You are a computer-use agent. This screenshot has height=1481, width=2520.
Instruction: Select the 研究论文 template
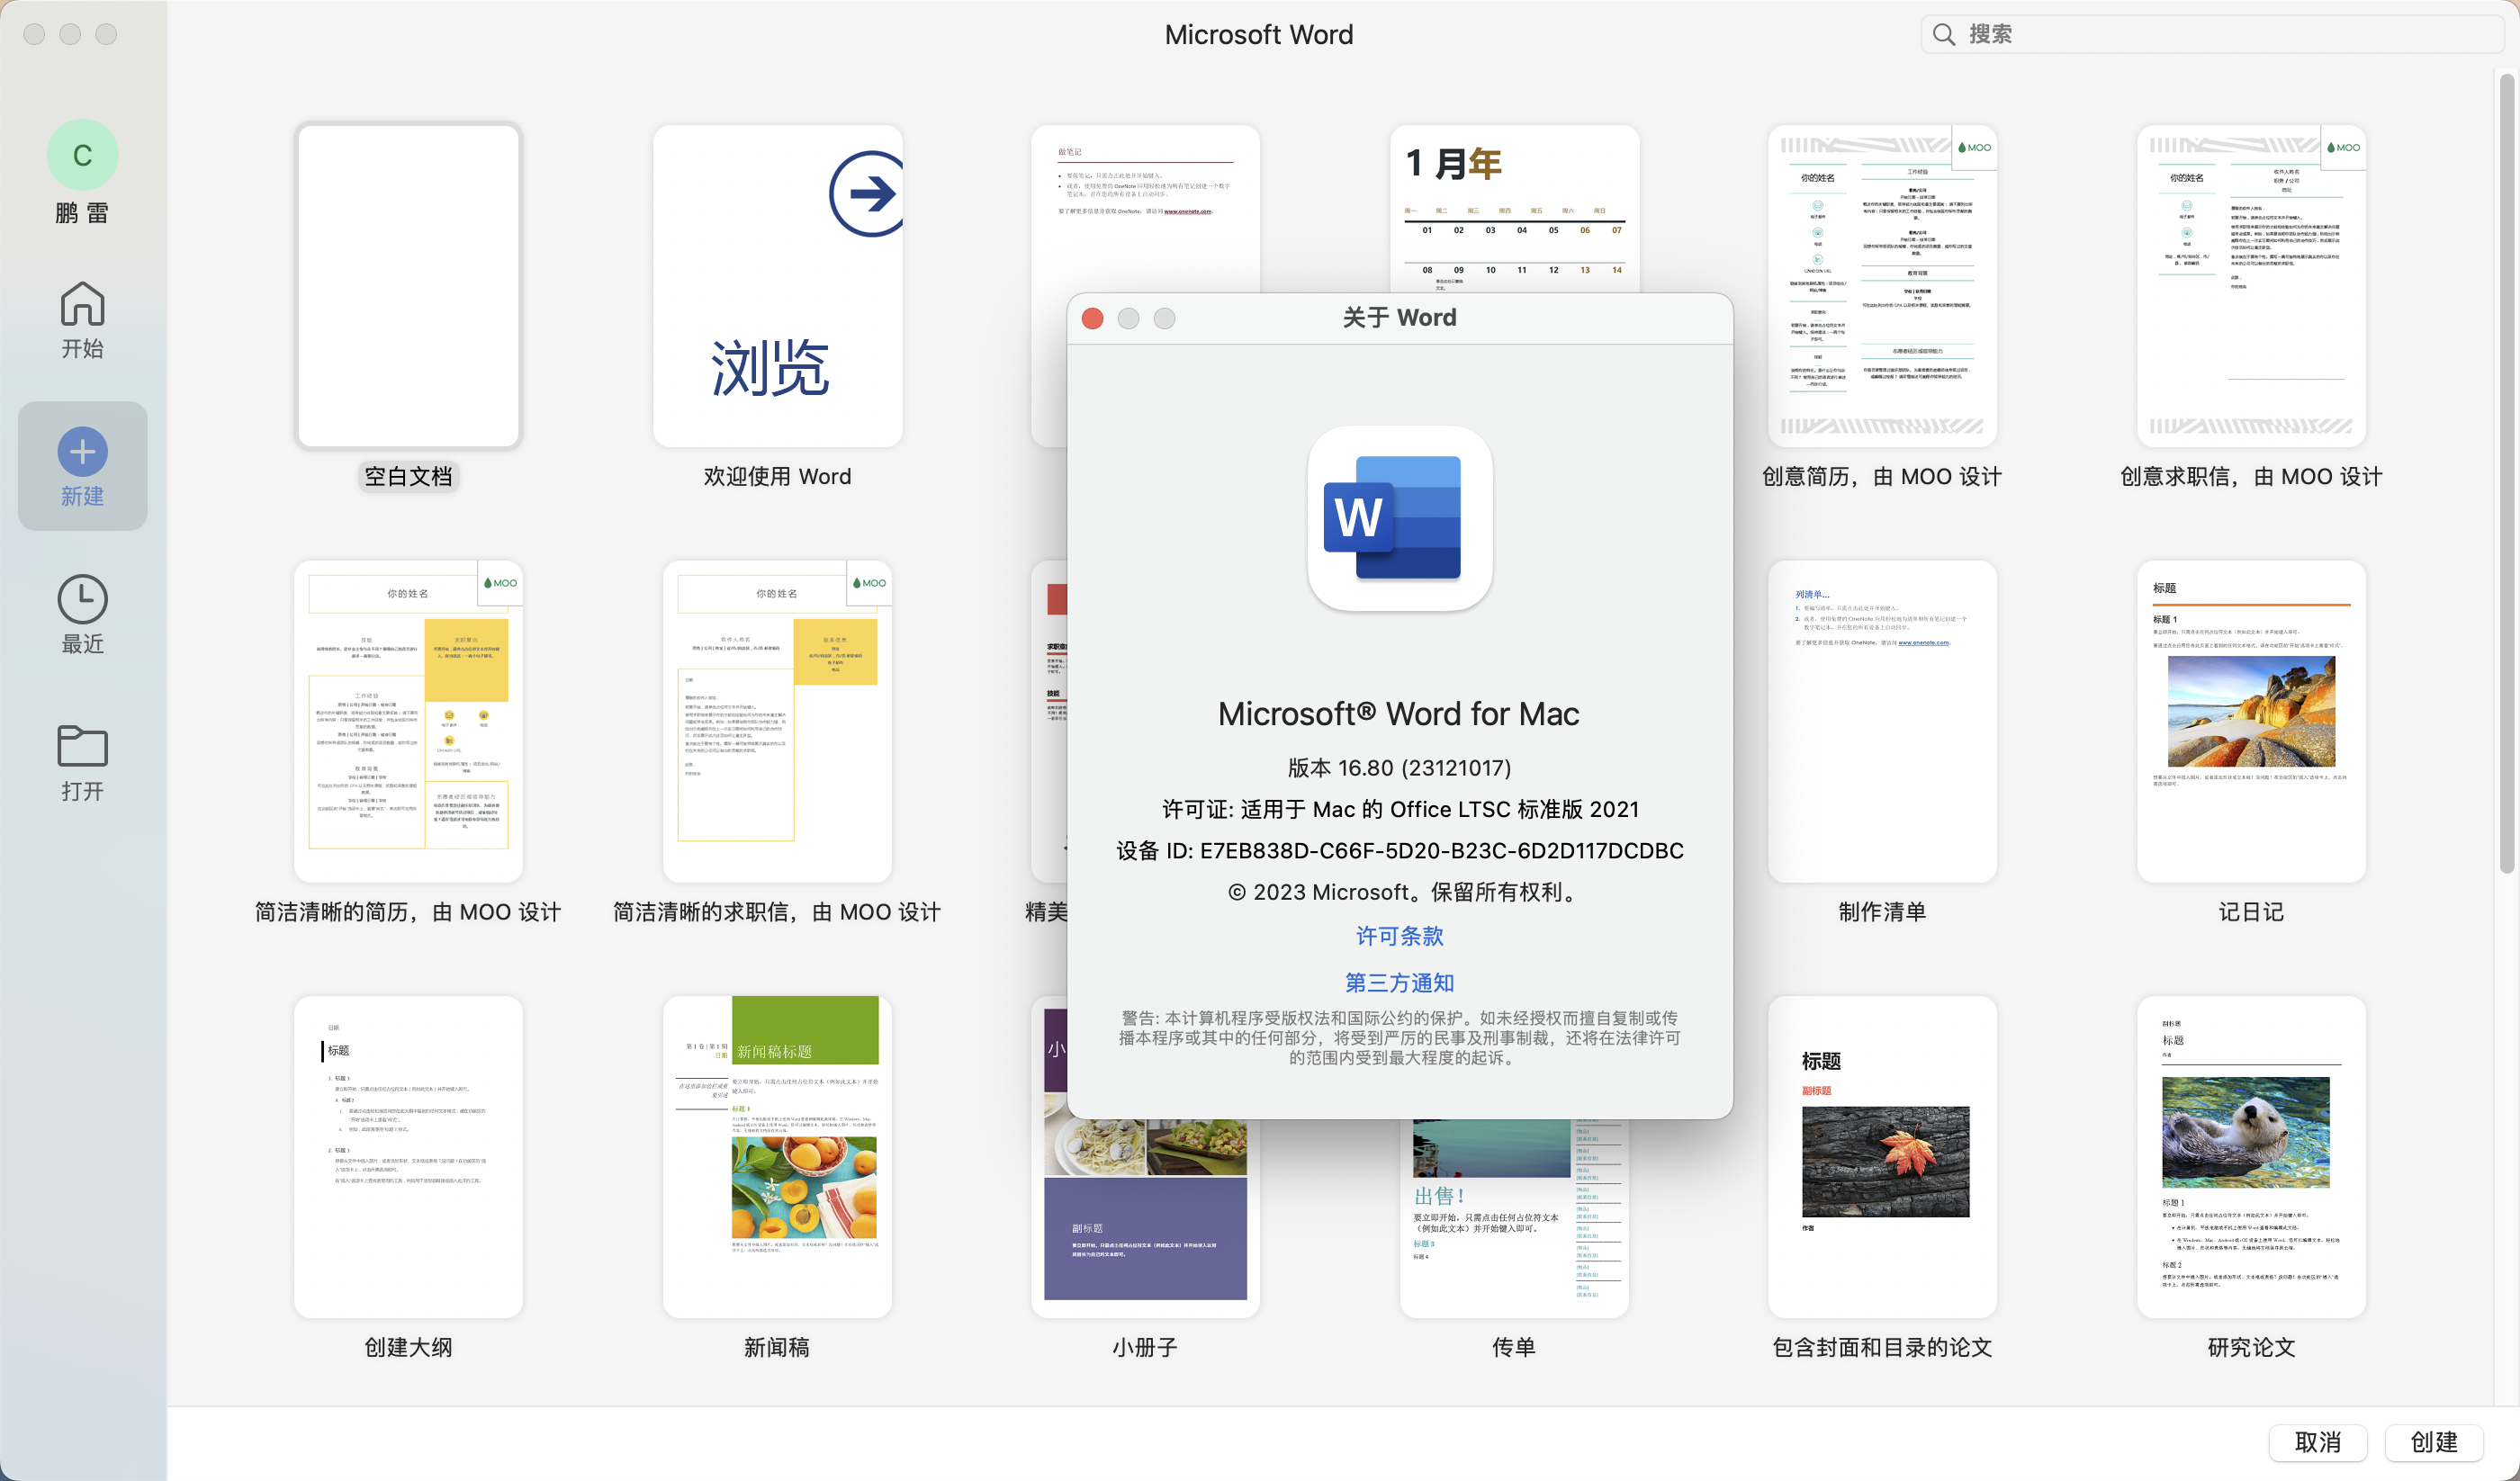(x=2251, y=1157)
